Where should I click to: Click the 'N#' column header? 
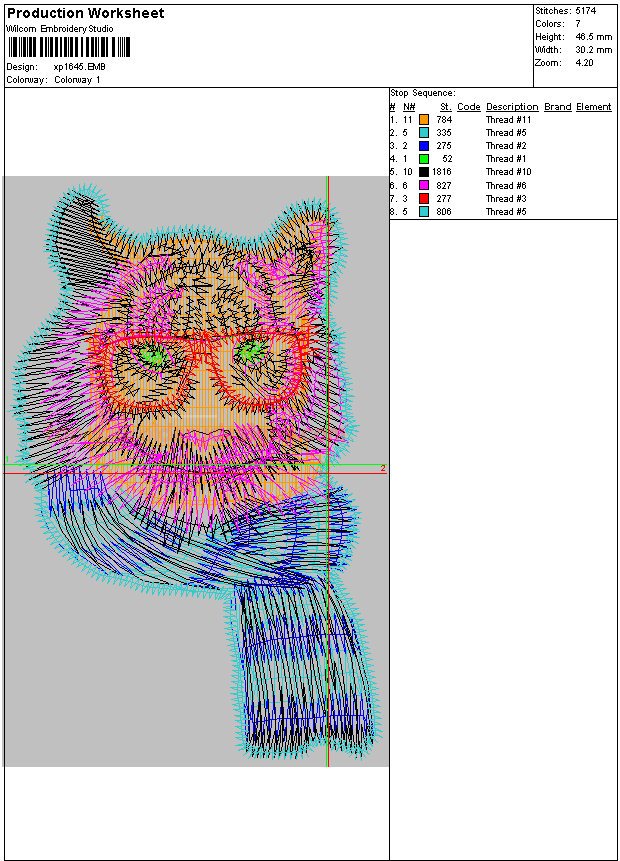point(409,107)
